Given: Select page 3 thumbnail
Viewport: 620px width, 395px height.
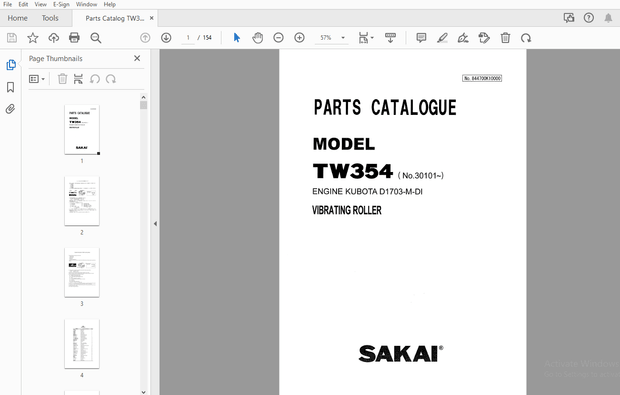Looking at the screenshot, I should [x=82, y=272].
